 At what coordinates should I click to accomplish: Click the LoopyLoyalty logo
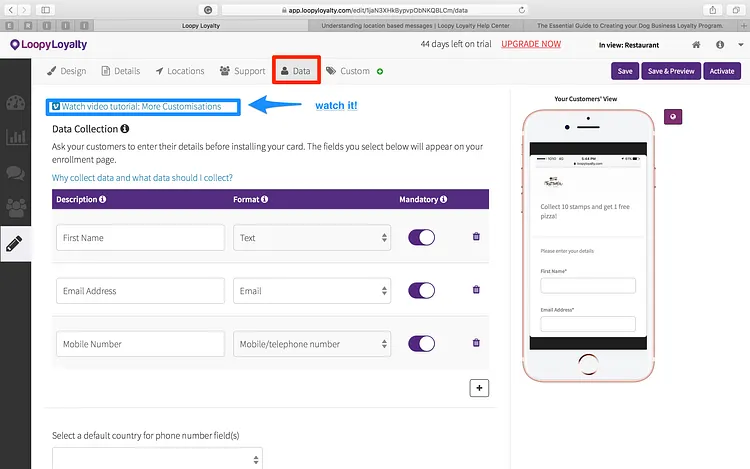[x=49, y=44]
